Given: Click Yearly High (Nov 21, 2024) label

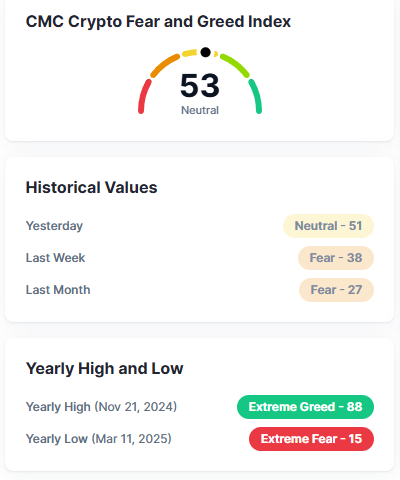Looking at the screenshot, I should tap(101, 407).
